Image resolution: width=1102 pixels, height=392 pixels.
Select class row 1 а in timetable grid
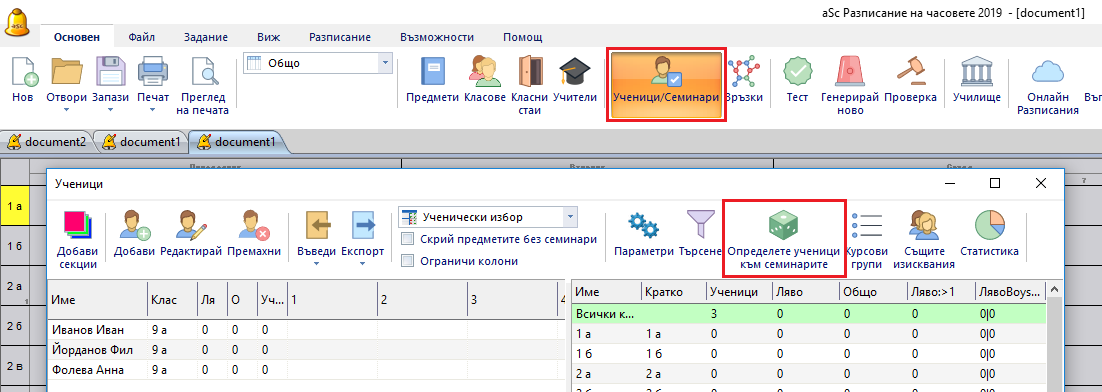tap(15, 205)
